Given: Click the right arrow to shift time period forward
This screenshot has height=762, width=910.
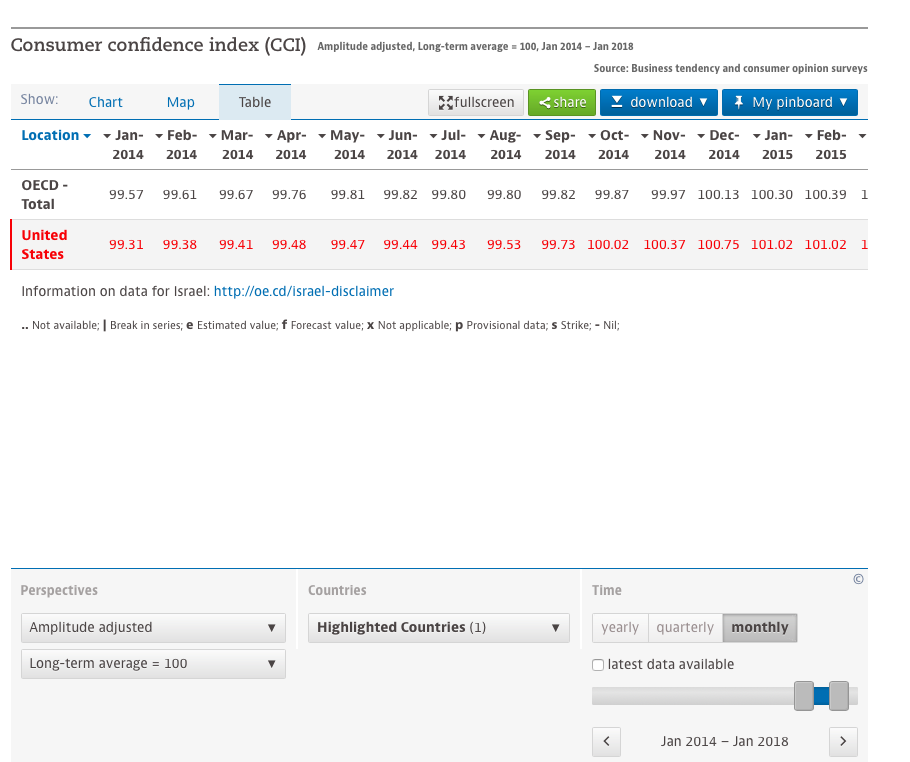Looking at the screenshot, I should pyautogui.click(x=843, y=741).
